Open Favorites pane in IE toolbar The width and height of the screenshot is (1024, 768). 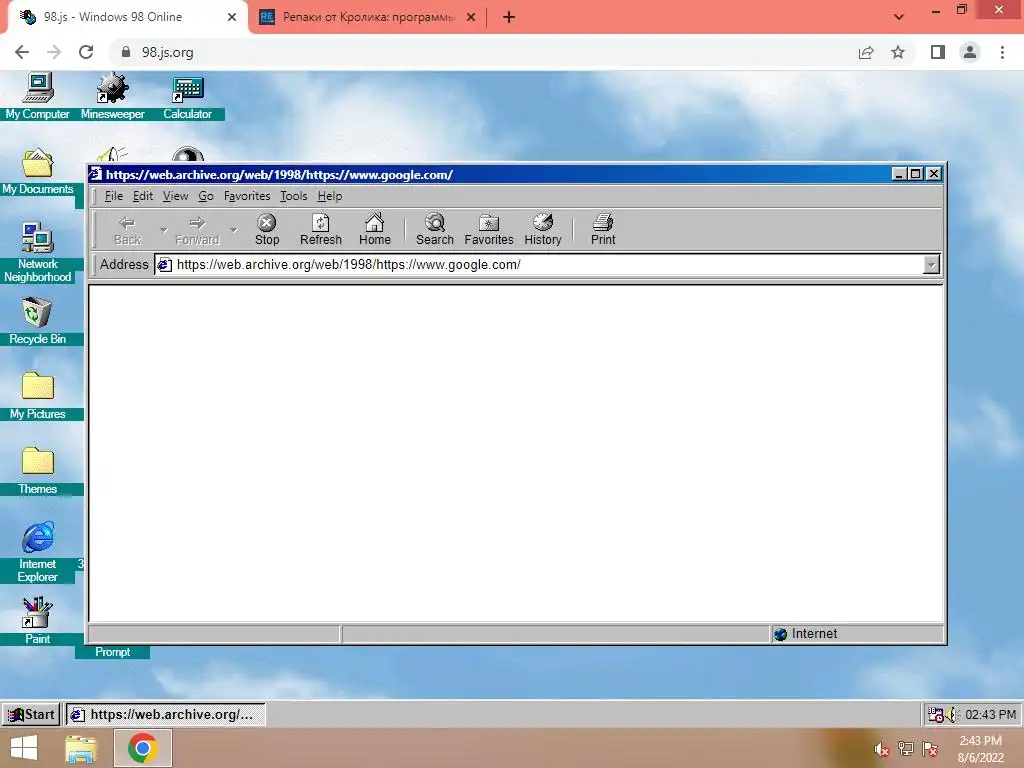(x=488, y=229)
